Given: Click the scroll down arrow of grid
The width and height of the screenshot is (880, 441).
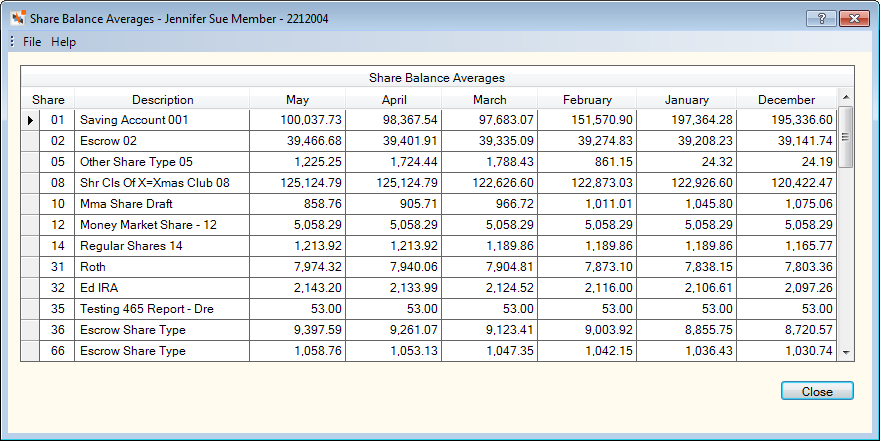Looking at the screenshot, I should [x=846, y=352].
